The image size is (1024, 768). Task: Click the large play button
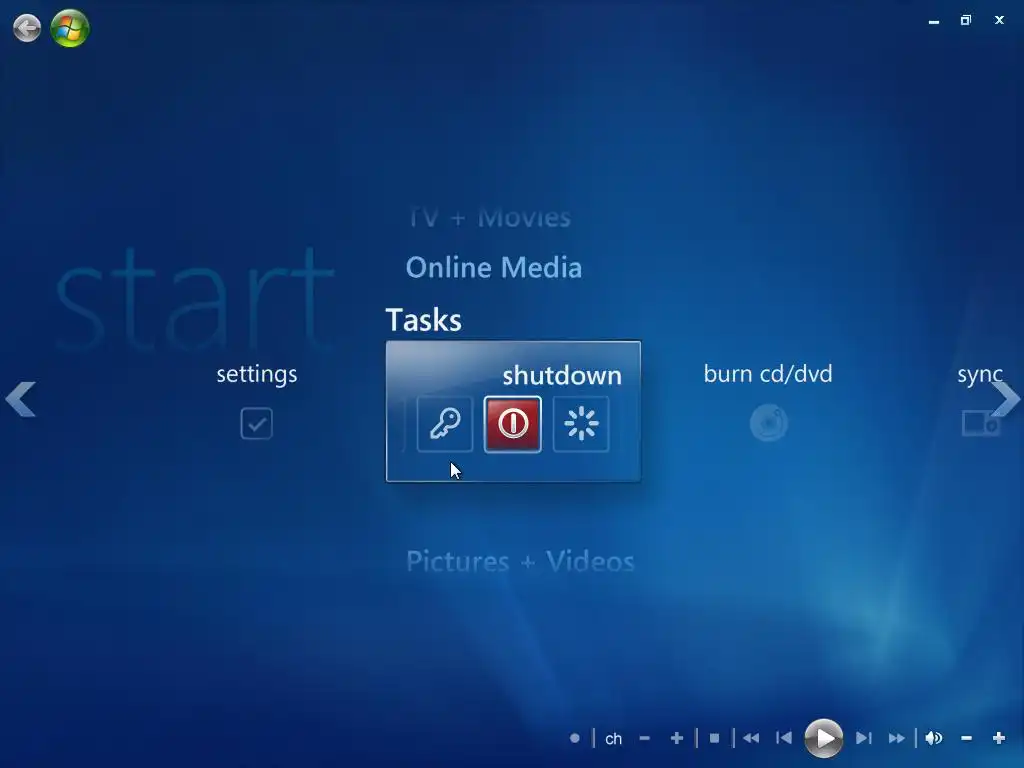pos(824,738)
